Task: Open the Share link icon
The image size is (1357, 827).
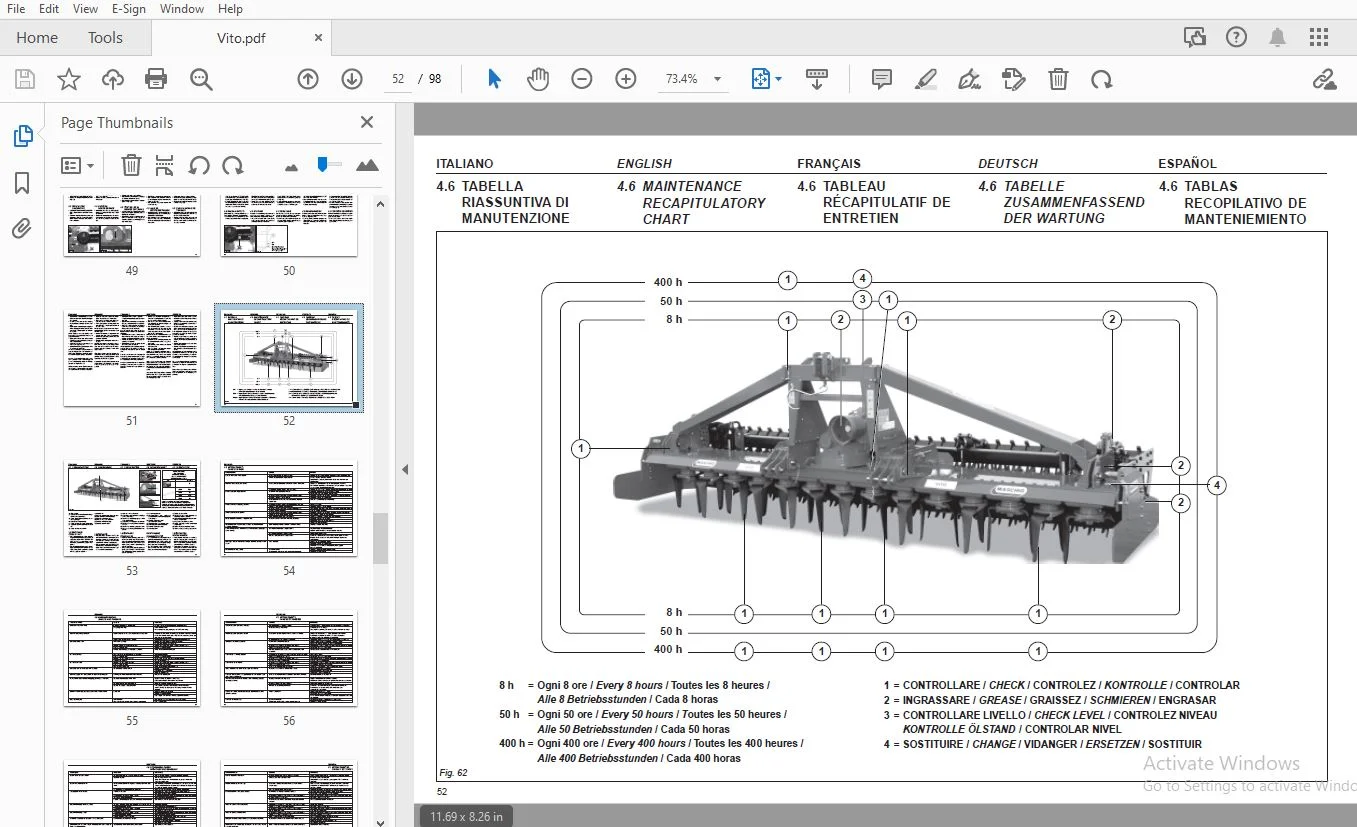Action: point(1324,79)
